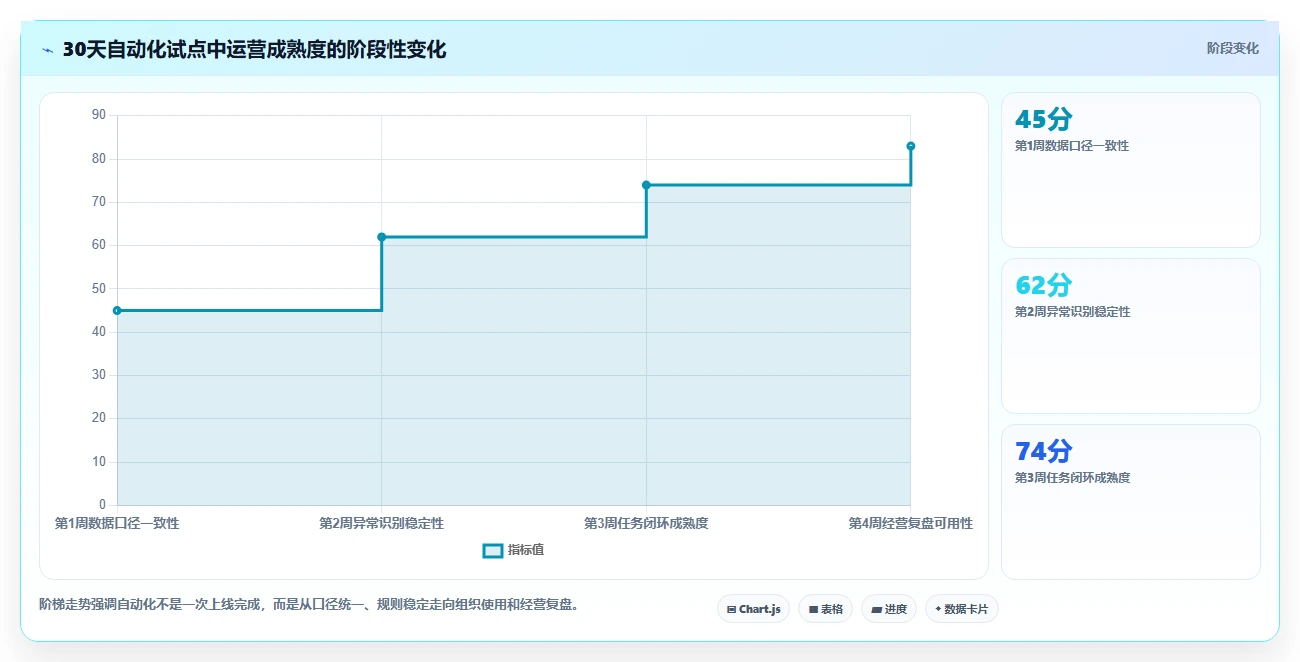This screenshot has width=1300, height=662.
Task: Click the 45分 card value
Action: point(1043,120)
